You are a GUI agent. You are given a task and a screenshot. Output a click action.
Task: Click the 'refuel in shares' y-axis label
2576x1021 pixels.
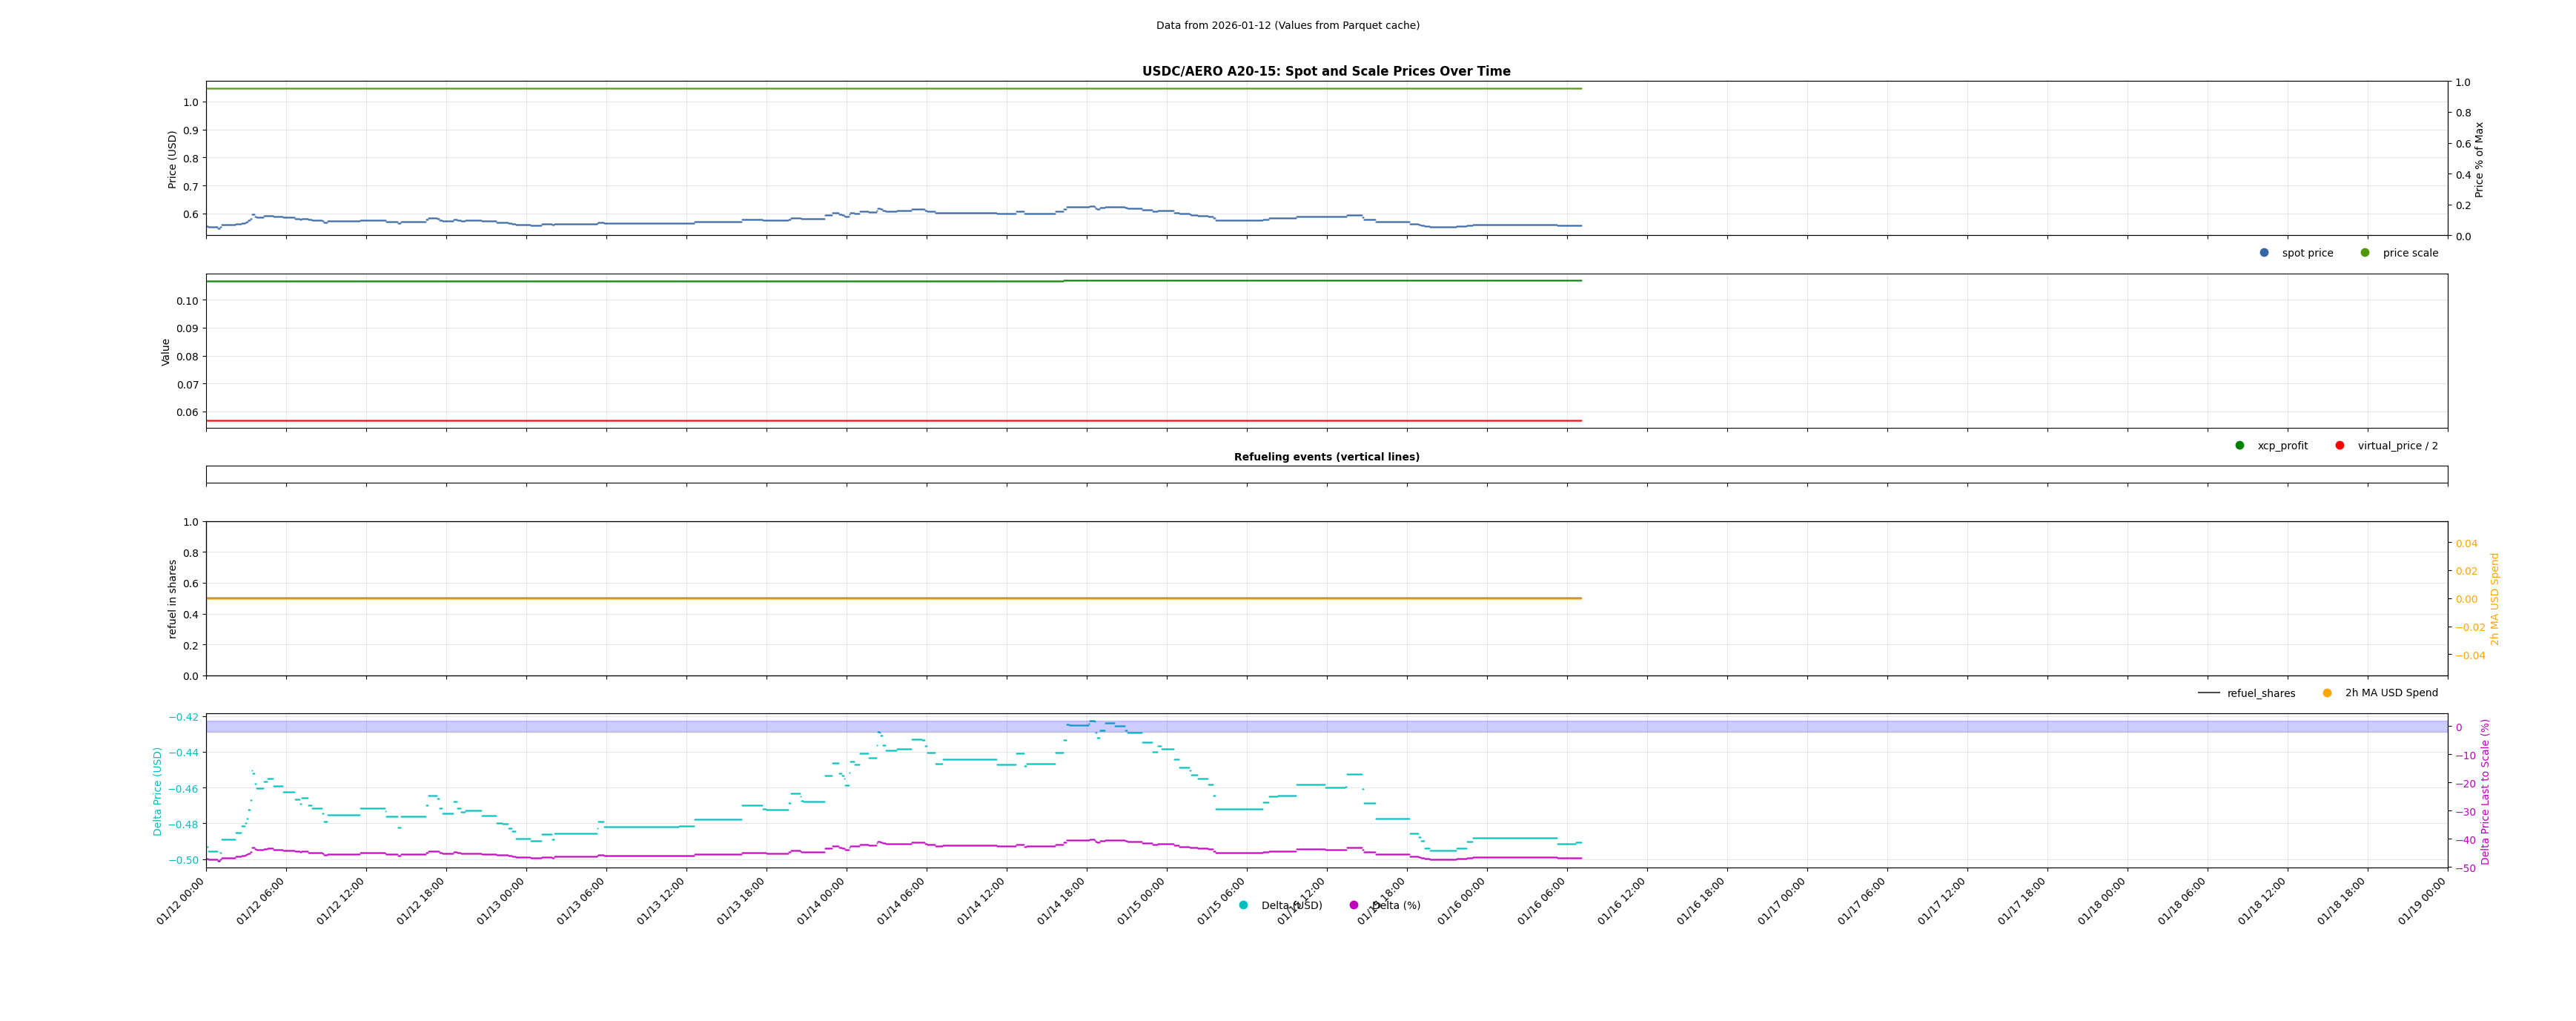172,599
